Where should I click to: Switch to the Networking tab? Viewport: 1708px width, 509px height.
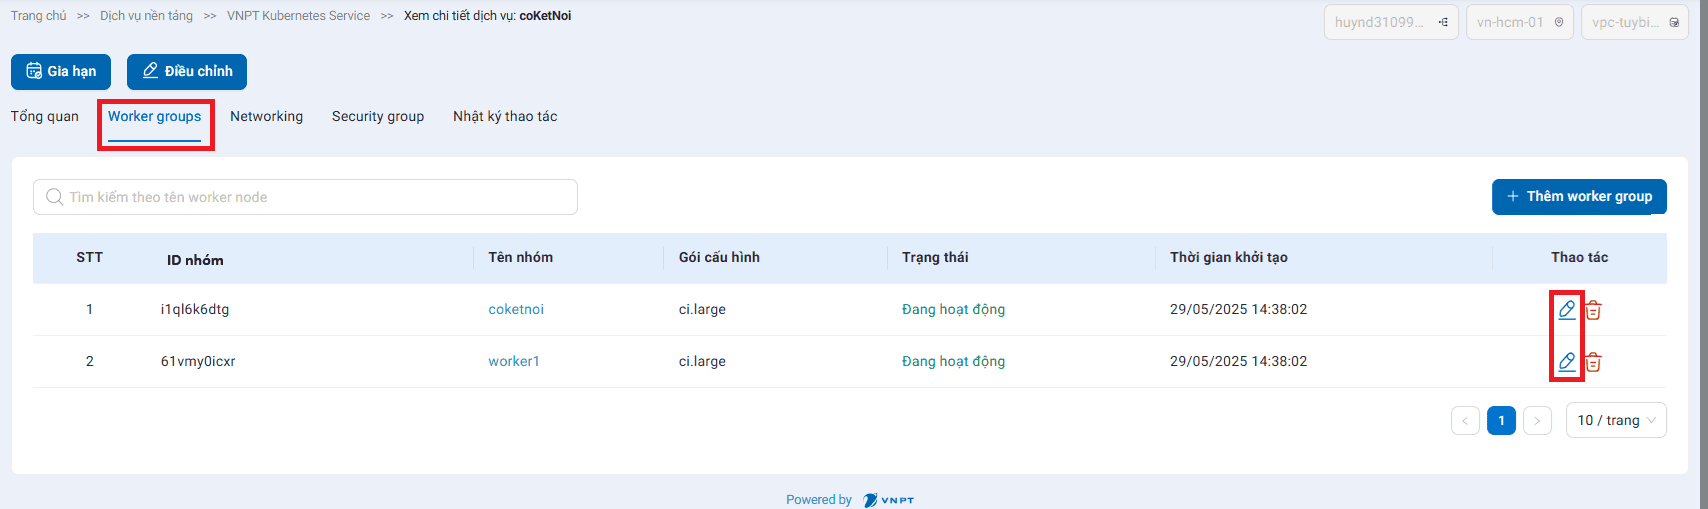click(x=266, y=116)
